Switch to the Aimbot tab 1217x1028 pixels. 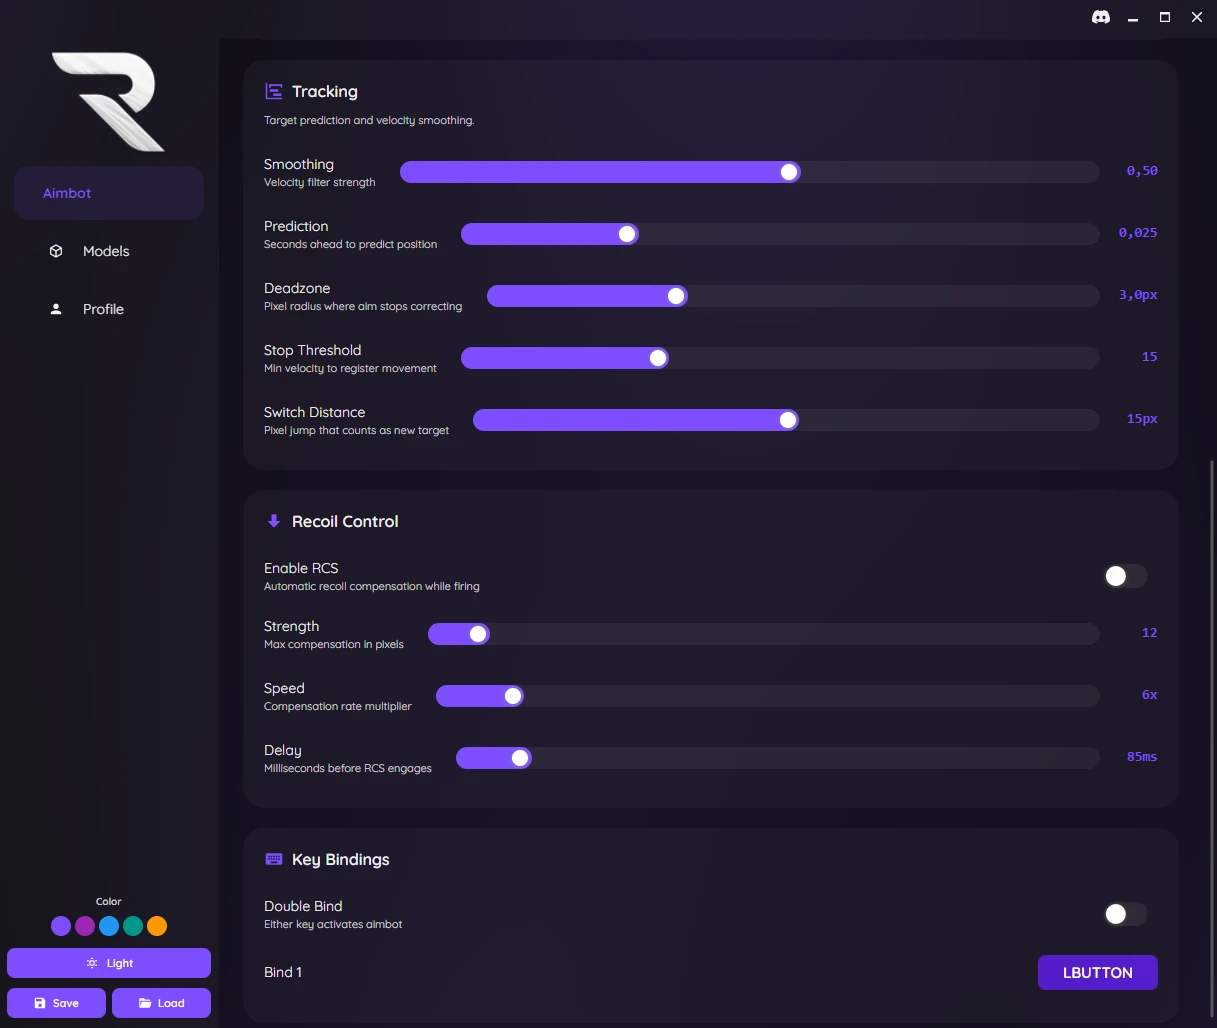[108, 193]
